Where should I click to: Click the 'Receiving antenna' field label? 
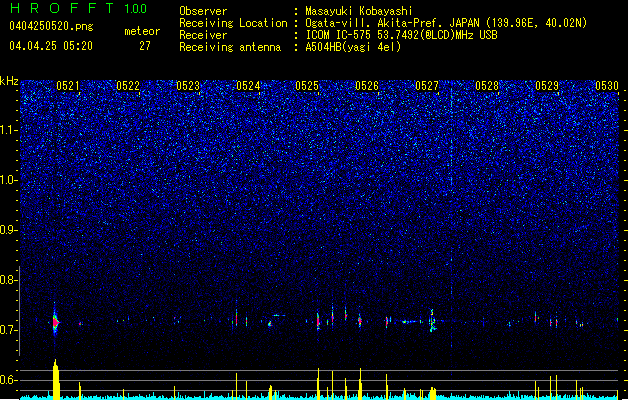click(x=230, y=47)
